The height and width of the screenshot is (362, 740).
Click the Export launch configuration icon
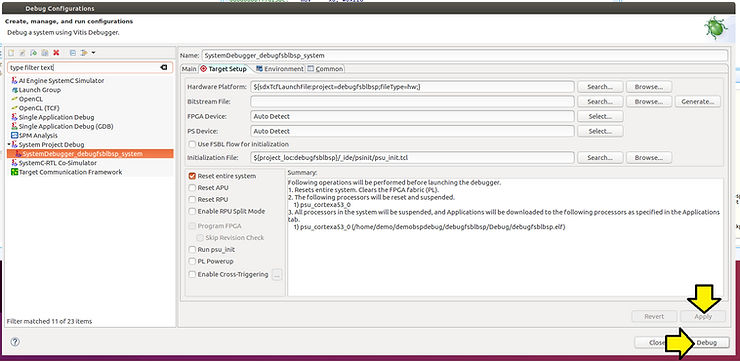pyautogui.click(x=34, y=53)
